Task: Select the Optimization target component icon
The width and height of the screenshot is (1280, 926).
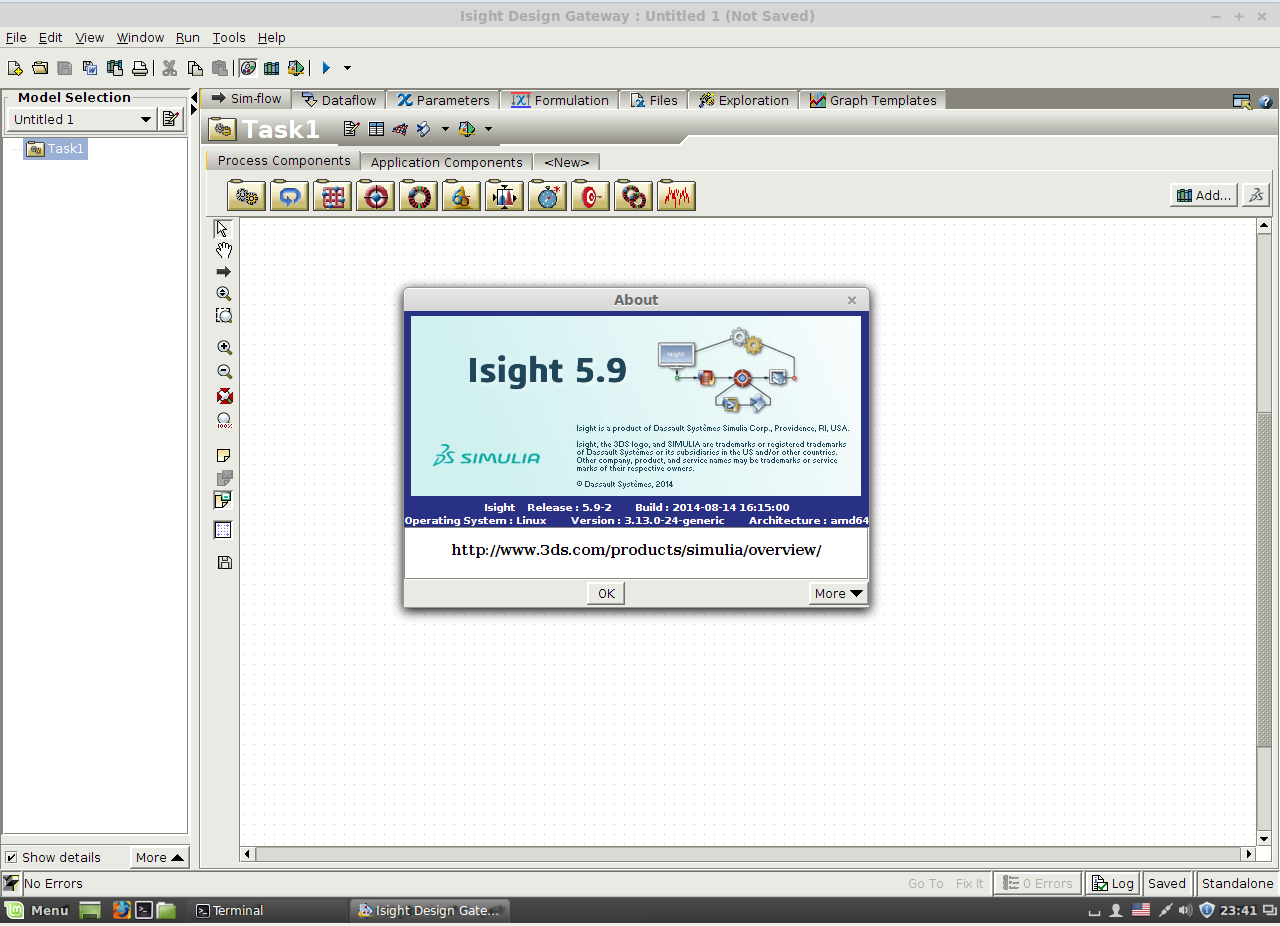Action: click(x=375, y=195)
